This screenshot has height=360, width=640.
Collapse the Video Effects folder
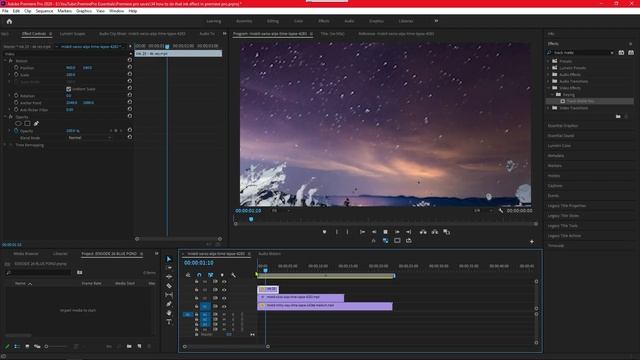click(549, 88)
